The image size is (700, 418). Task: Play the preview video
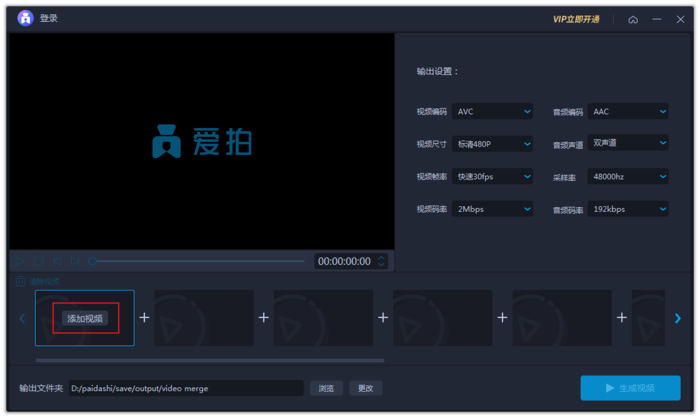pyautogui.click(x=20, y=261)
